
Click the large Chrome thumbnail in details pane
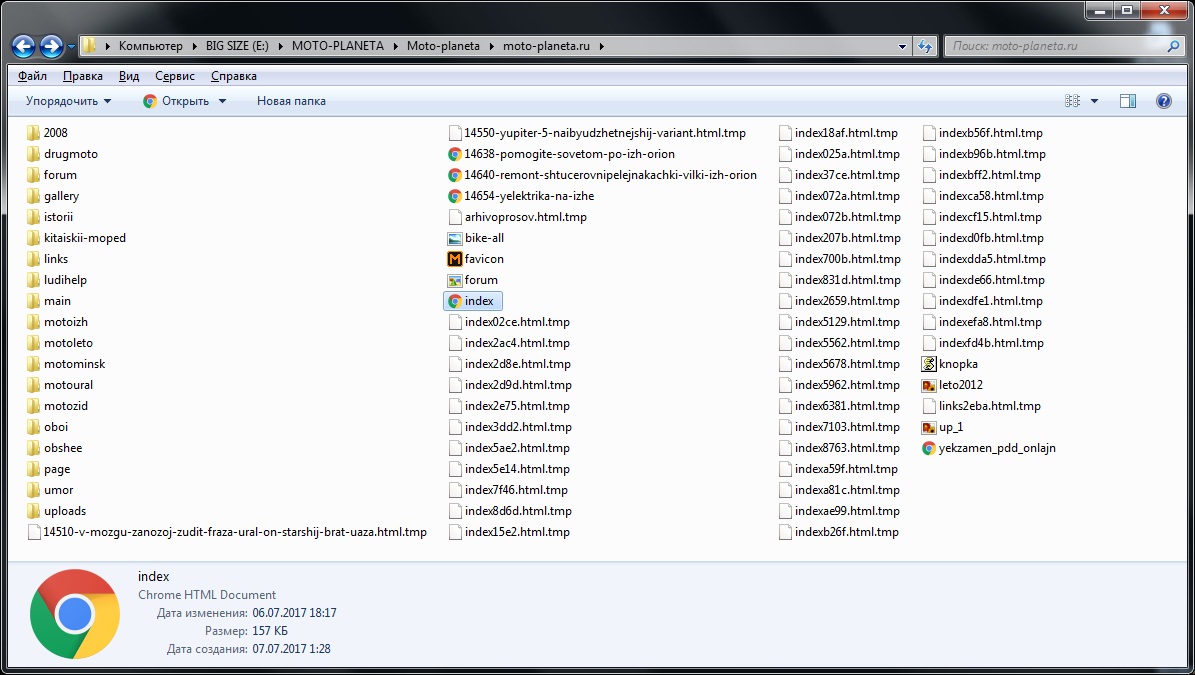[x=75, y=614]
